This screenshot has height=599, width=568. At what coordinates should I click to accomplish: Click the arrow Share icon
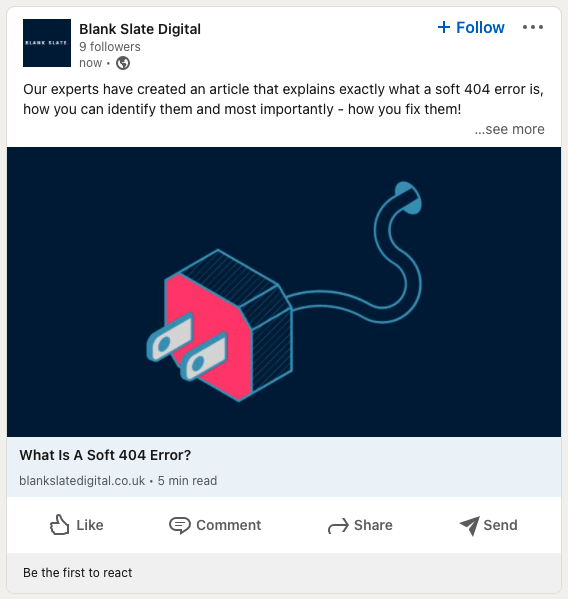point(338,525)
